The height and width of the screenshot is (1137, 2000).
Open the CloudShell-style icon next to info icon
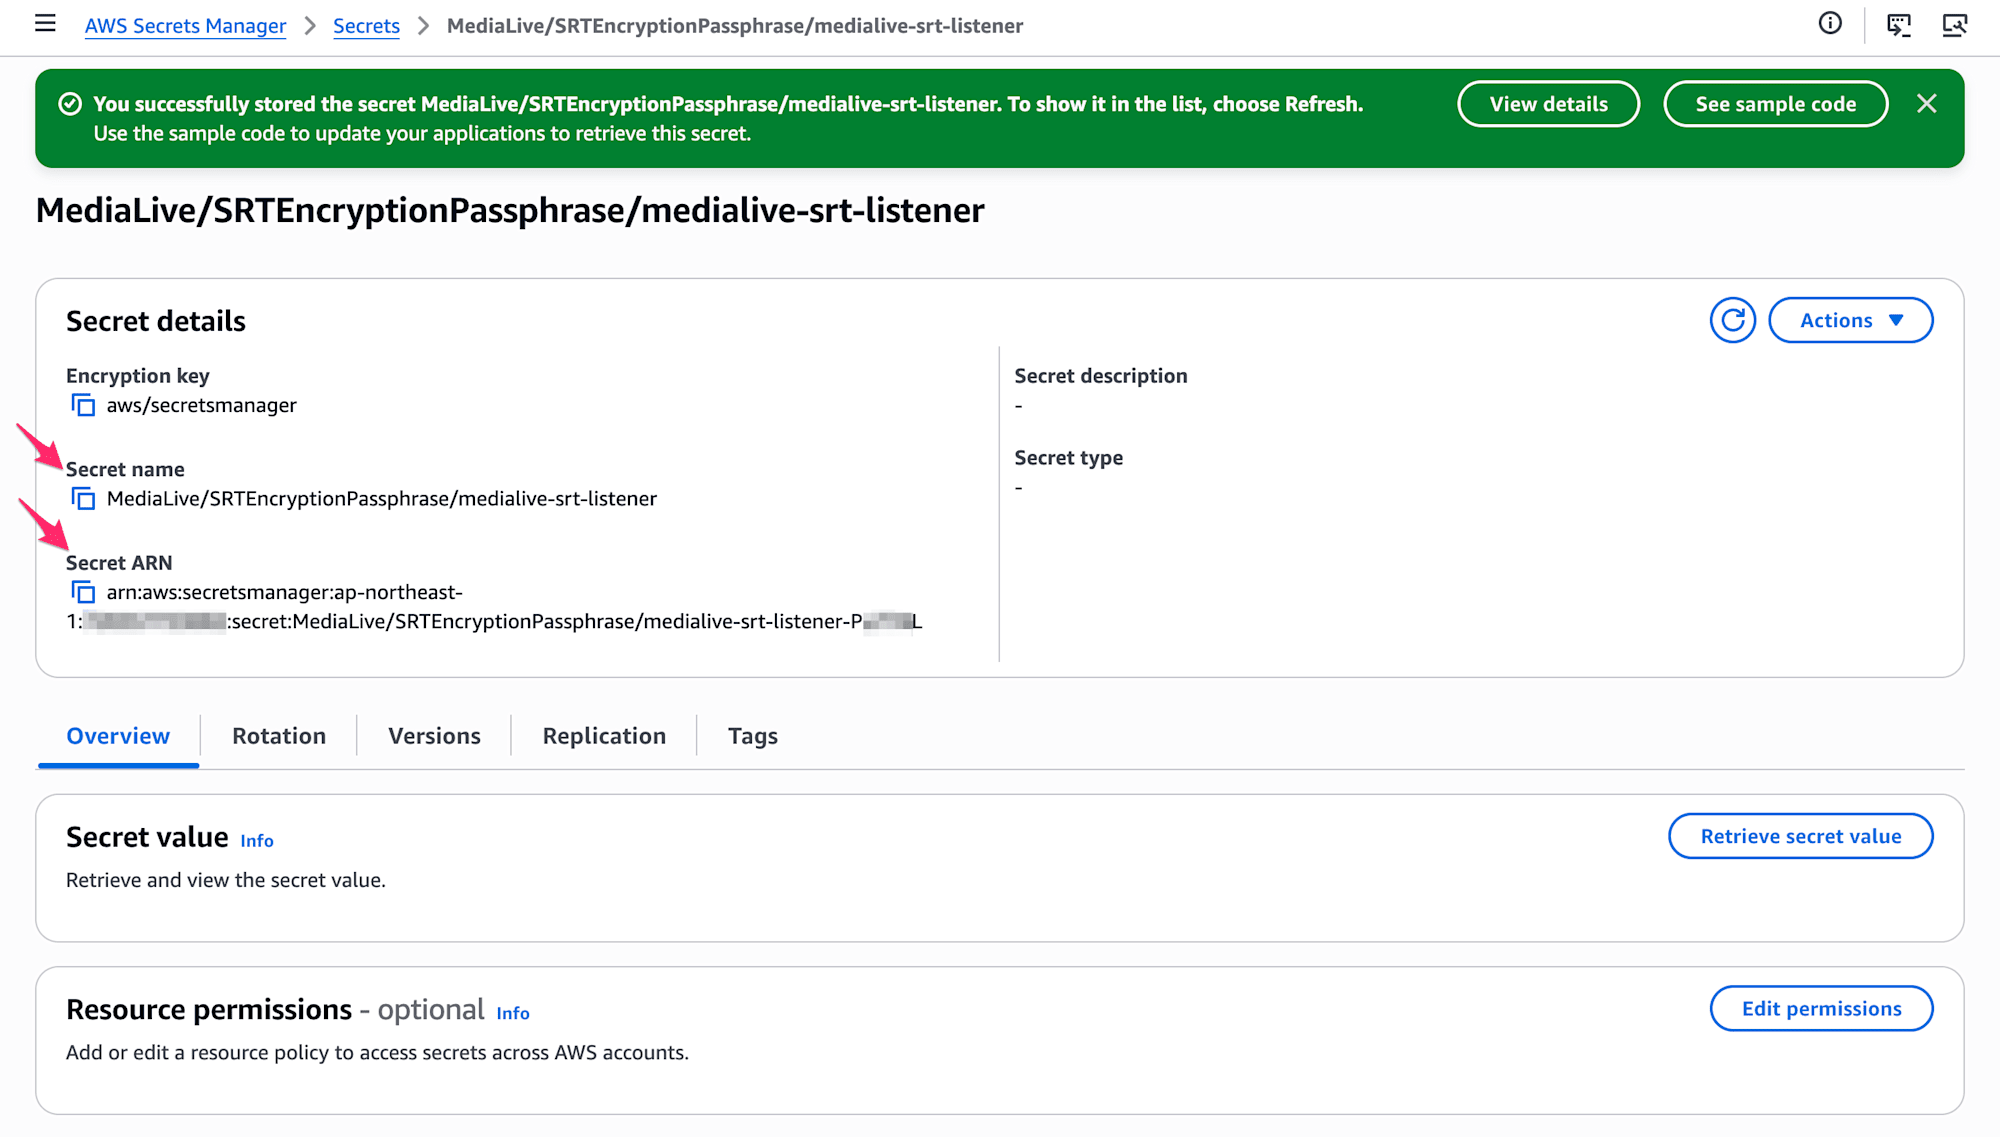click(x=1898, y=25)
